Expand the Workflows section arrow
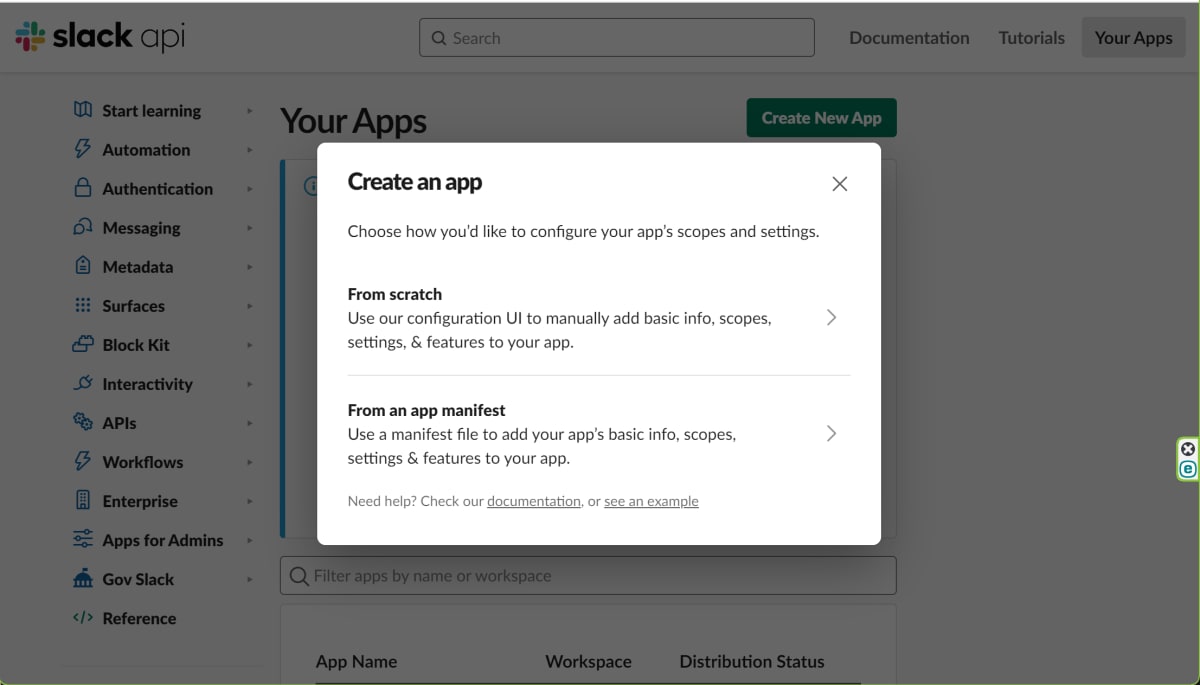 (249, 462)
